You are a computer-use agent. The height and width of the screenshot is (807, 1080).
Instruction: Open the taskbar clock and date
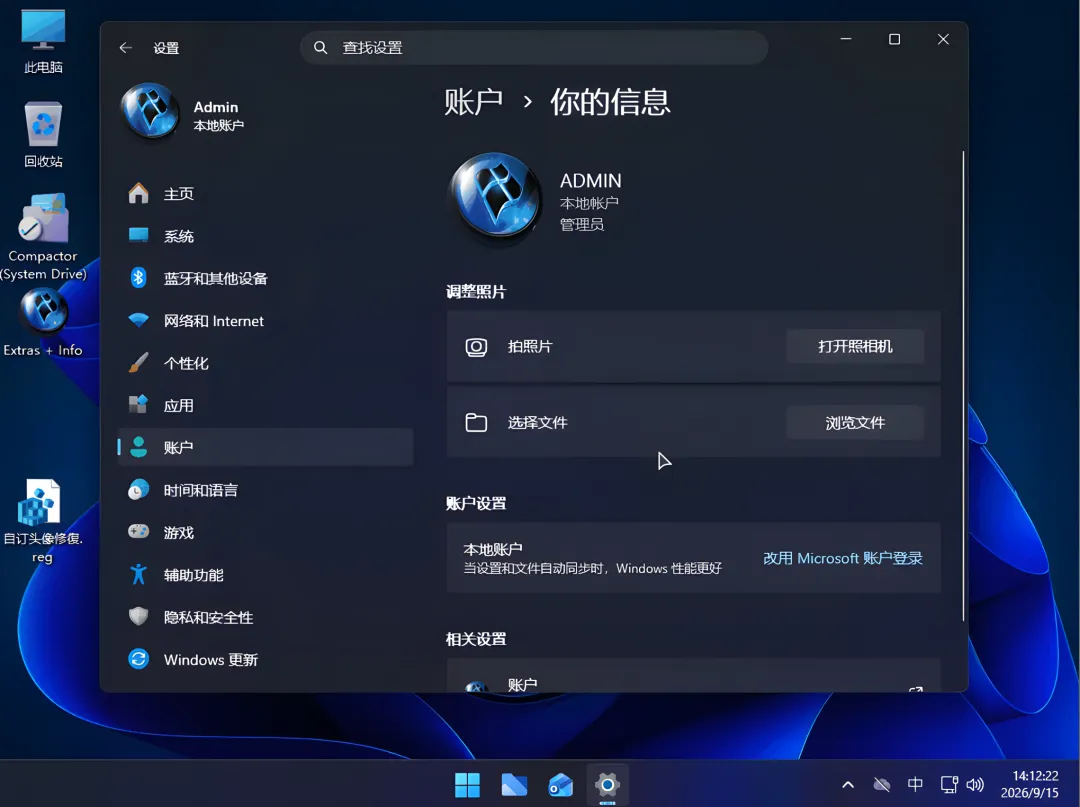tap(1030, 784)
